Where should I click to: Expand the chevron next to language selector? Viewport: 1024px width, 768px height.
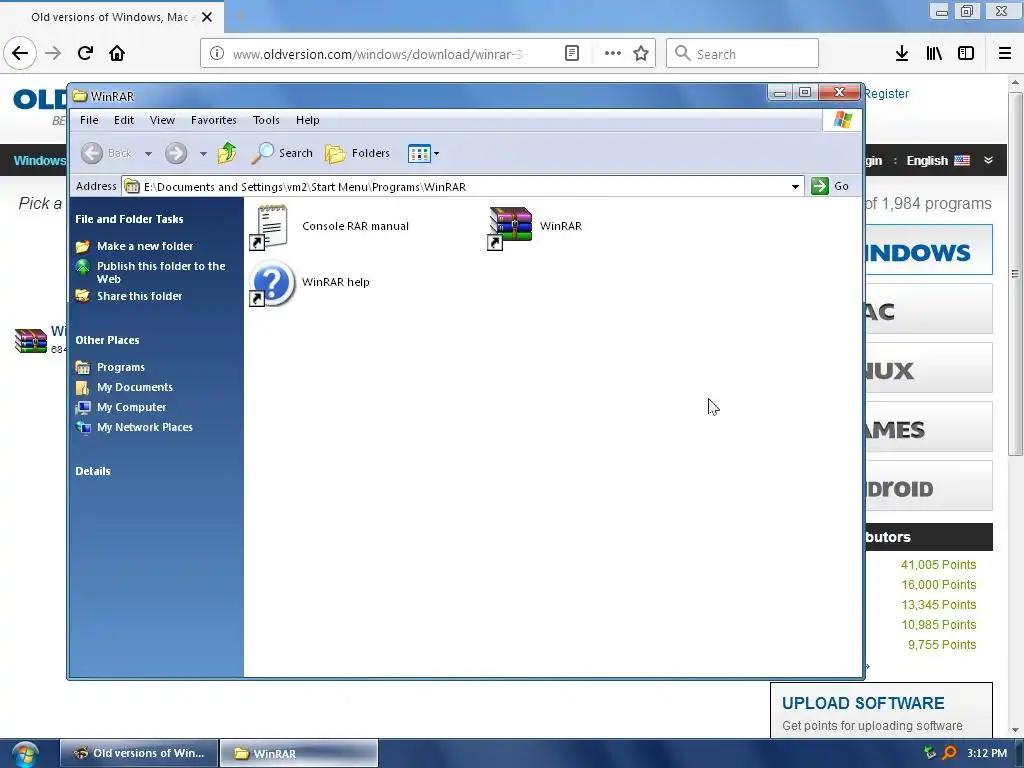point(989,160)
